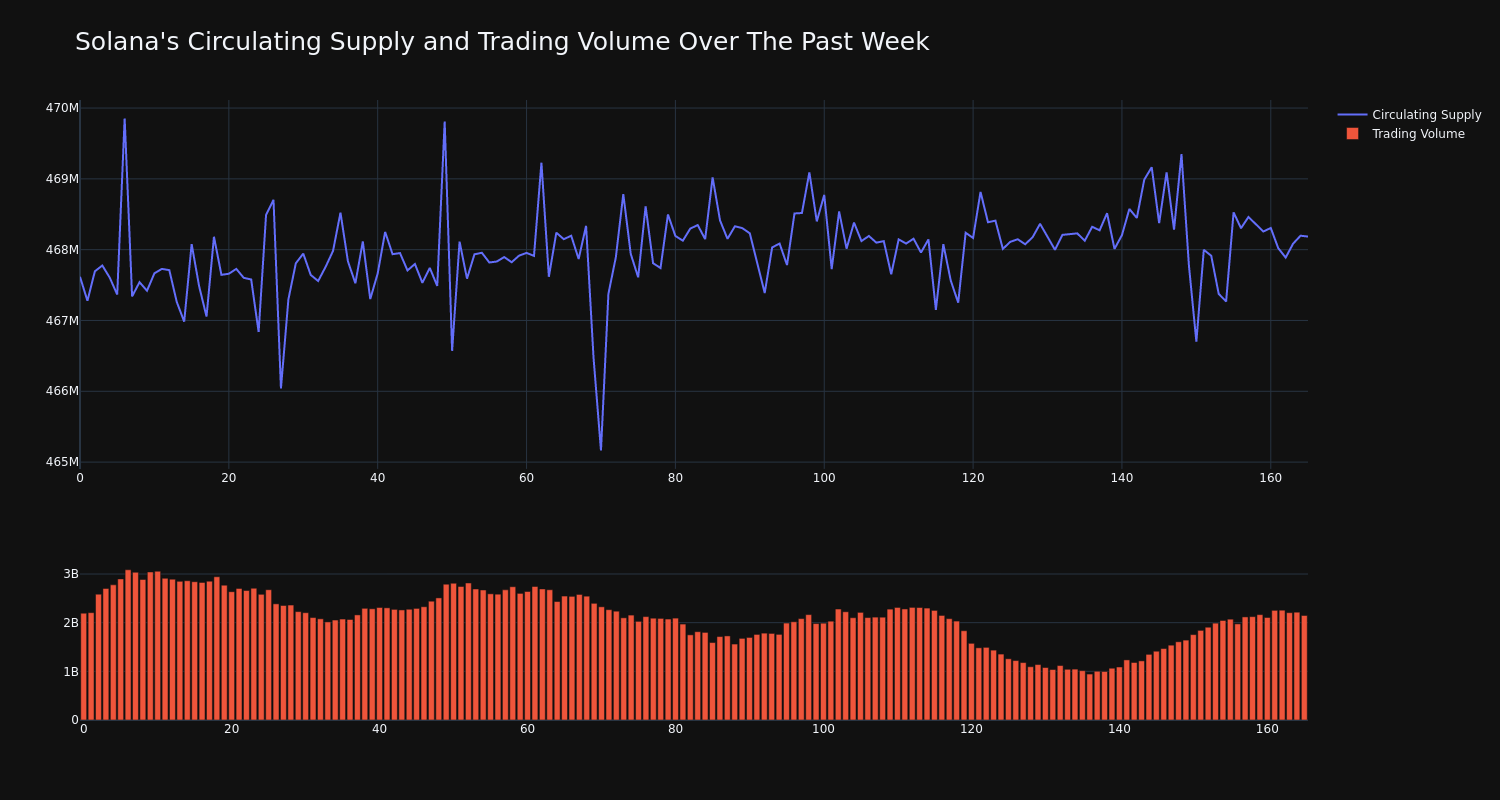Click the 466M y-axis label

(62, 391)
